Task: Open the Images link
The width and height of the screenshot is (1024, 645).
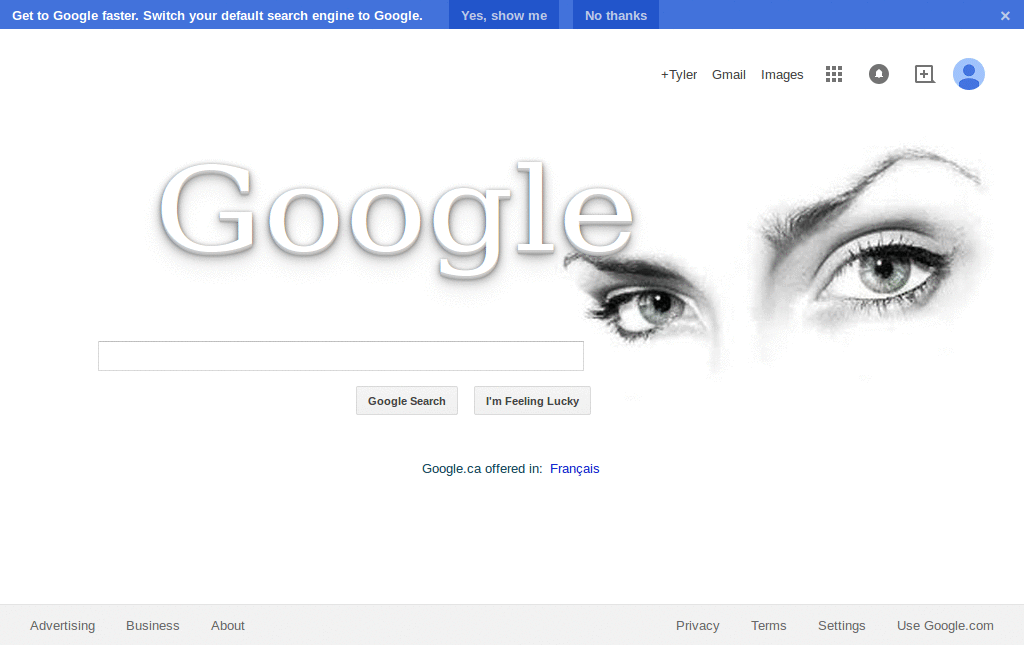Action: point(782,75)
